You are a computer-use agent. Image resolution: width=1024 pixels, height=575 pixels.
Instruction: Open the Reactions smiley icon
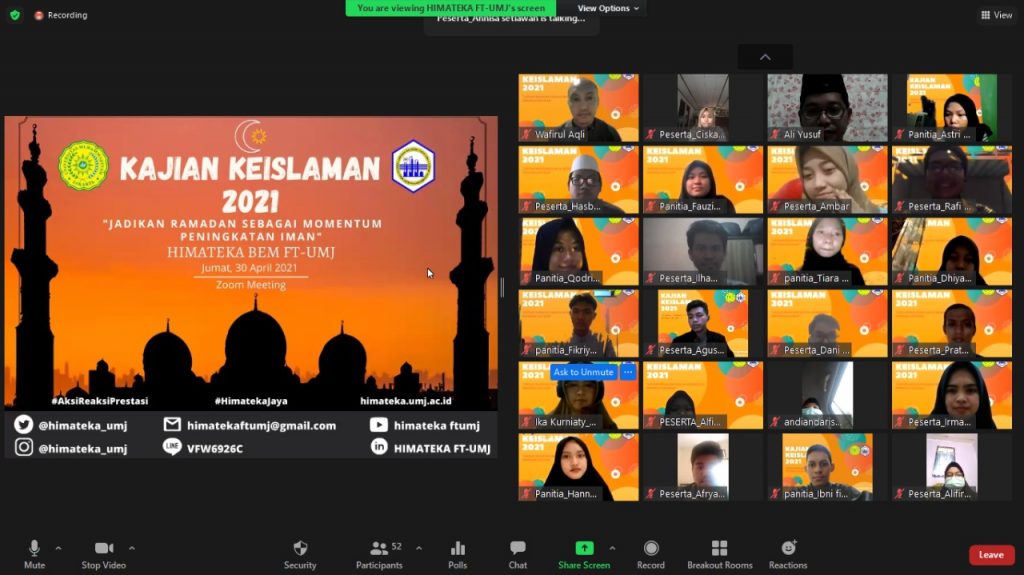[788, 548]
